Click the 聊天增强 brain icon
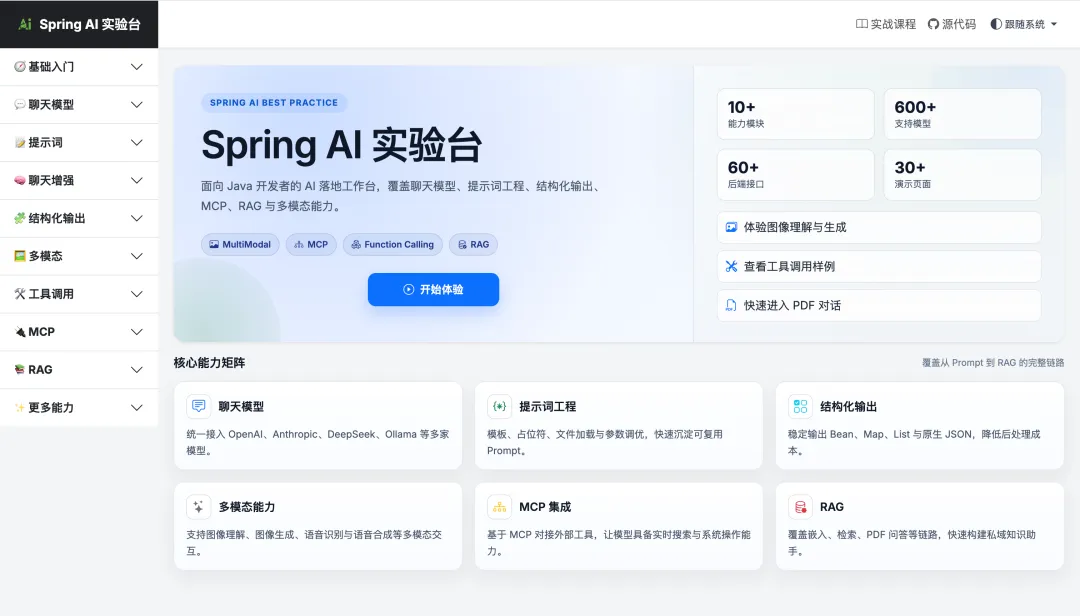 [20, 181]
